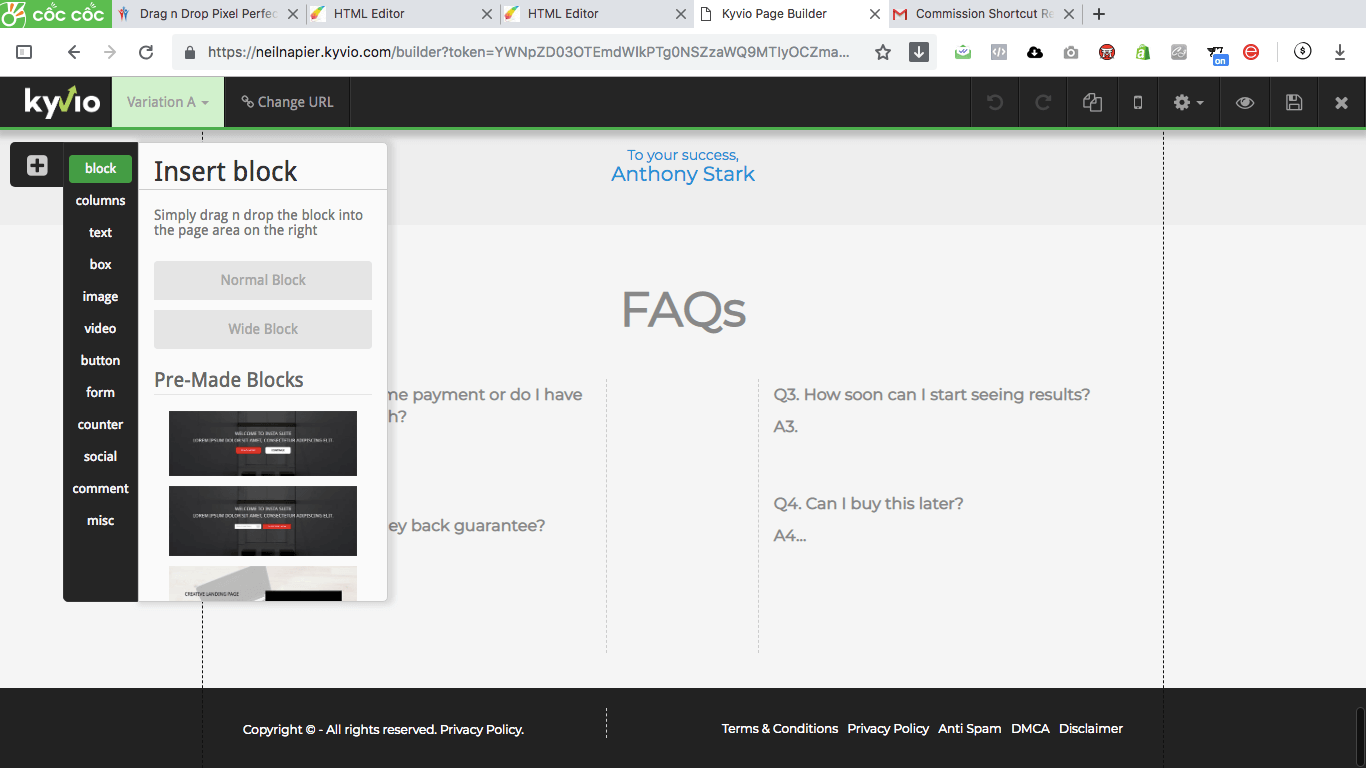Click the Wide Block button

(263, 329)
